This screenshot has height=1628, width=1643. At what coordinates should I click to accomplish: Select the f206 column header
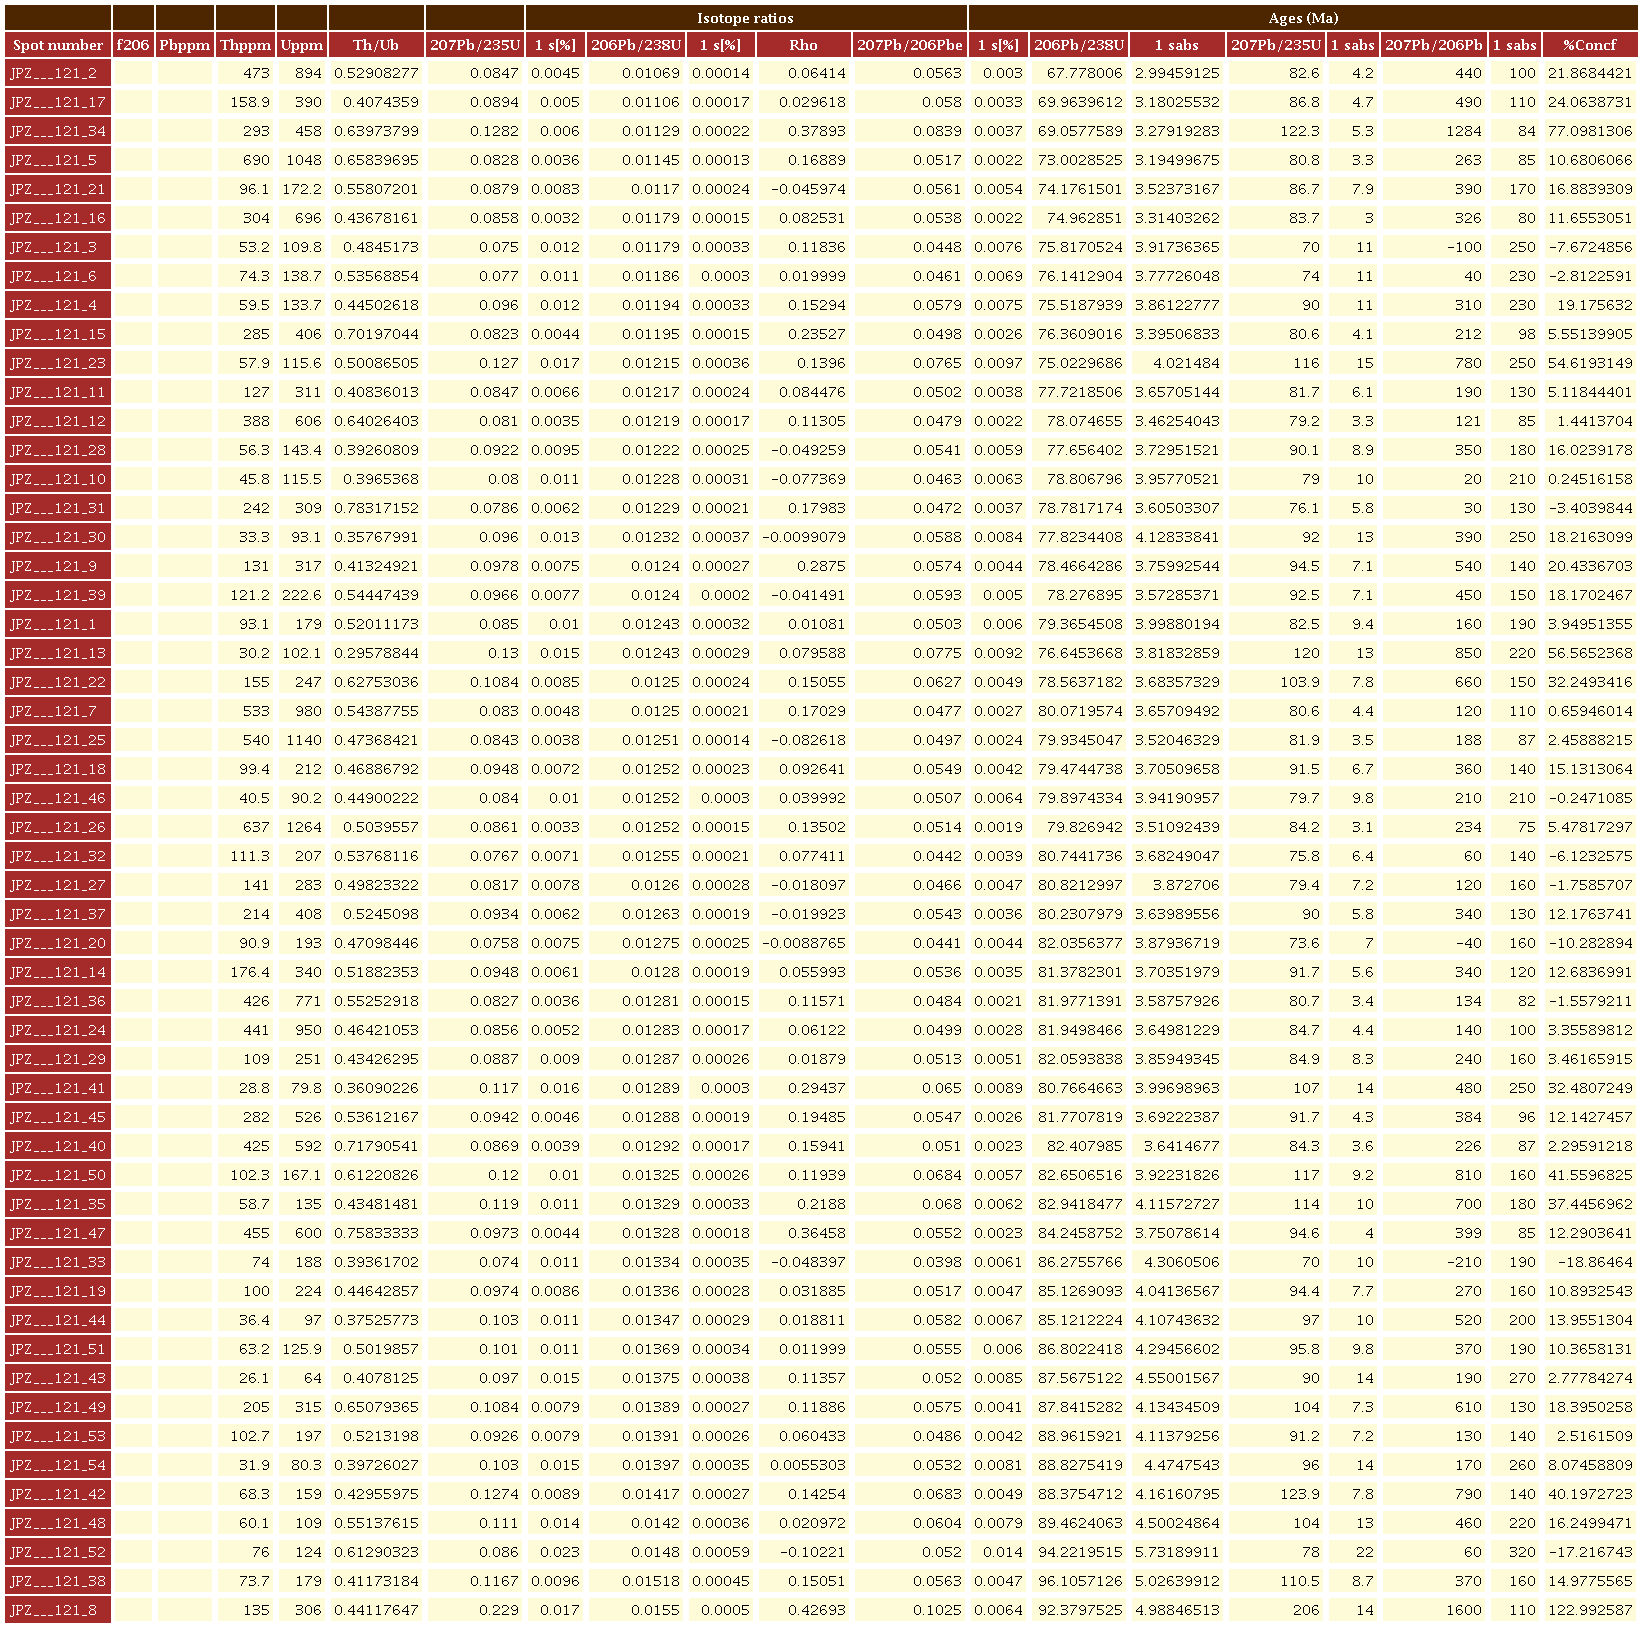click(133, 44)
